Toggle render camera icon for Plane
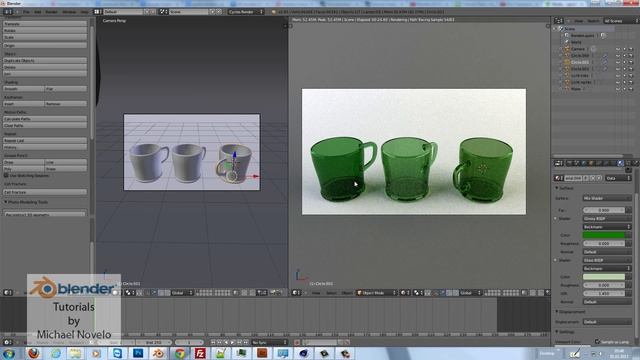This screenshot has height=360, width=640. [631, 89]
